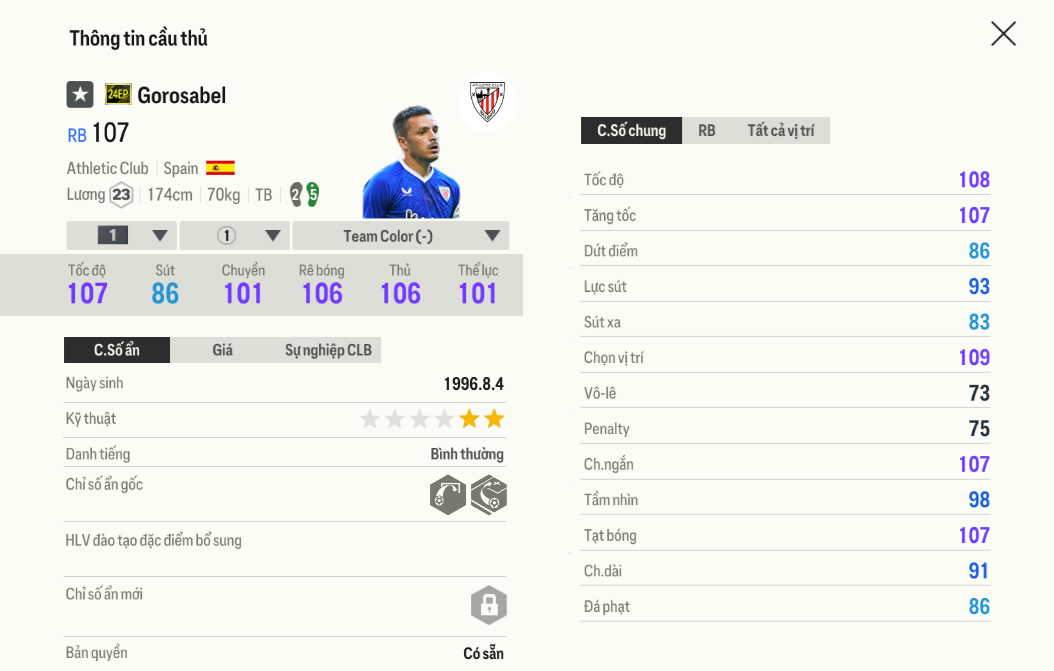Click the second hidden trait hexagon icon
Image resolution: width=1054 pixels, height=671 pixels.
(489, 495)
